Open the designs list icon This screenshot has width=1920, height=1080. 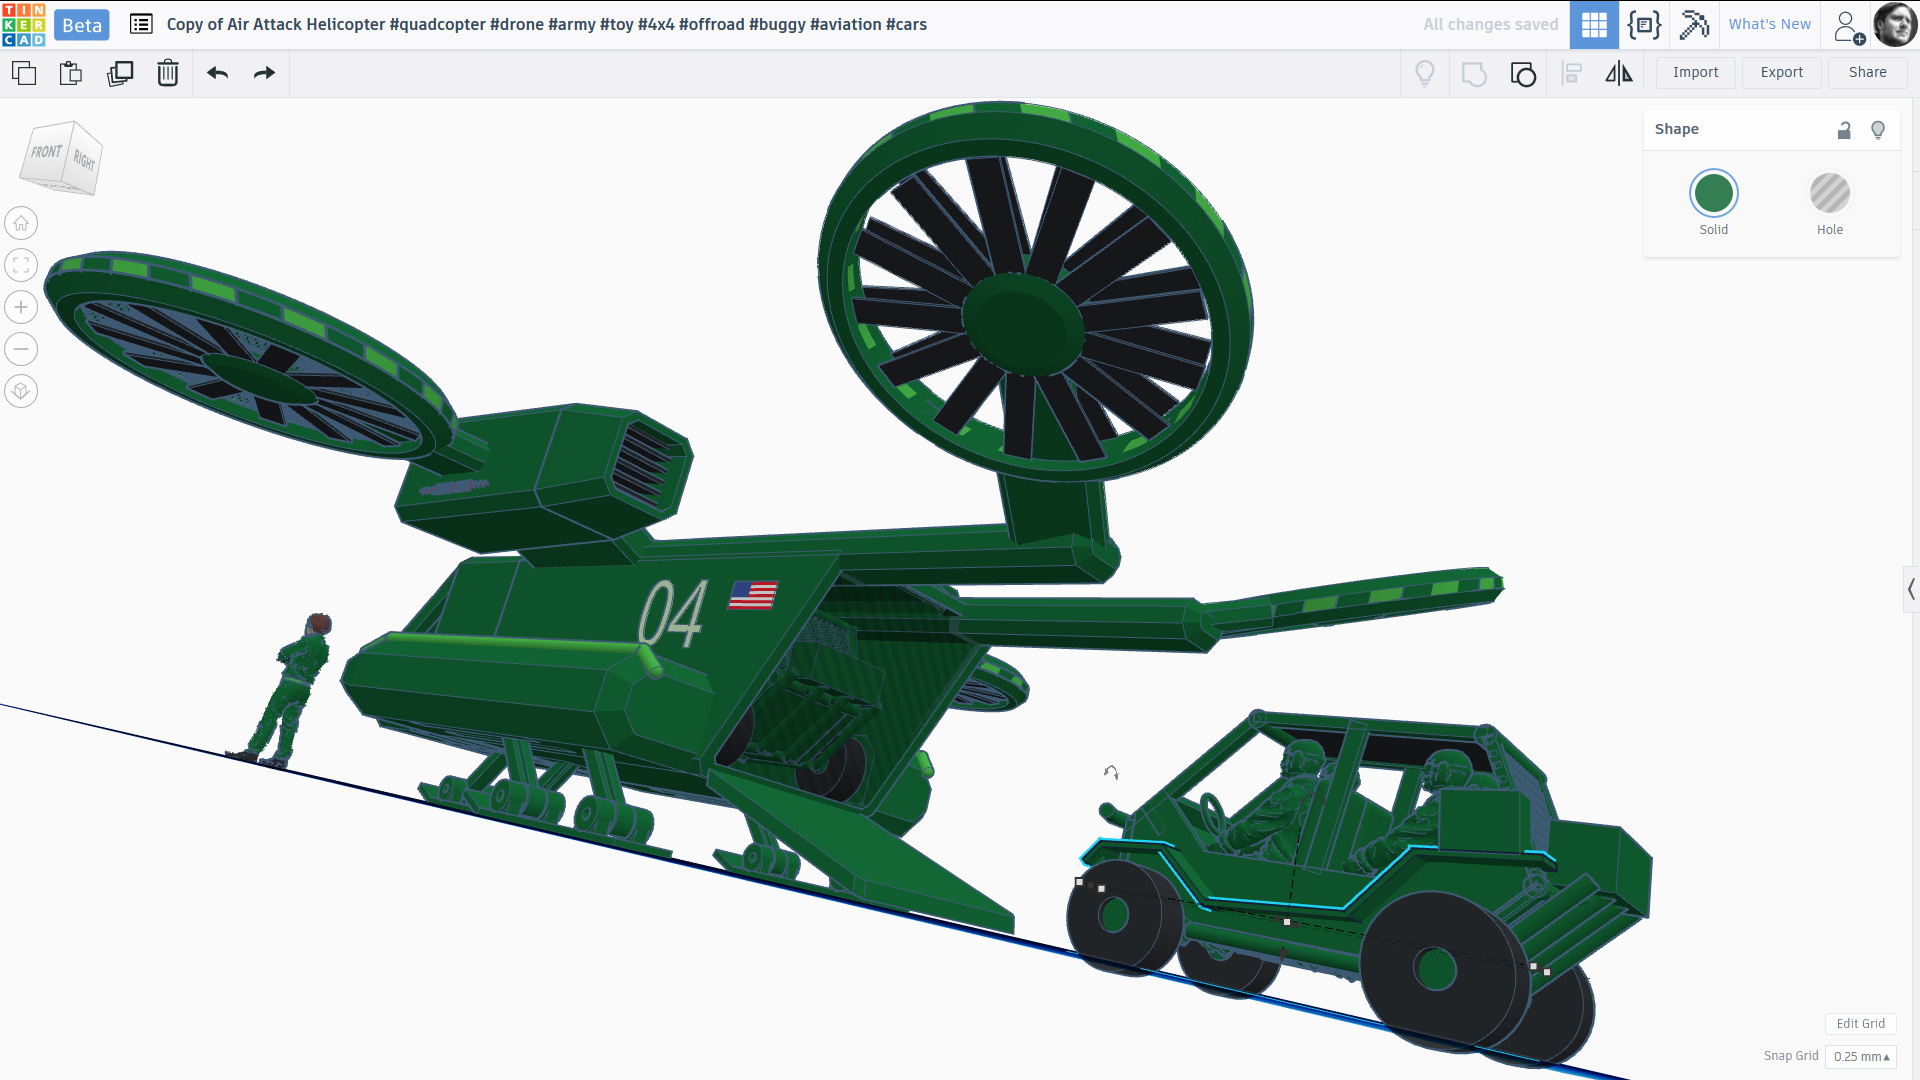(141, 24)
